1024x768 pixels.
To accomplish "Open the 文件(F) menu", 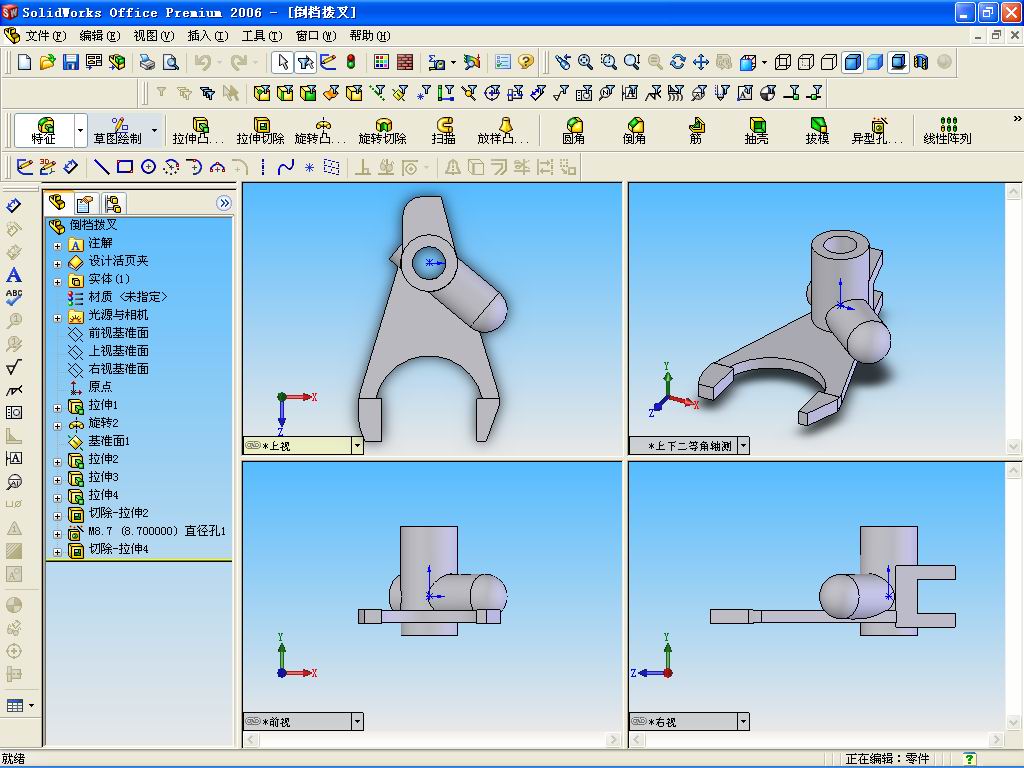I will pyautogui.click(x=45, y=35).
